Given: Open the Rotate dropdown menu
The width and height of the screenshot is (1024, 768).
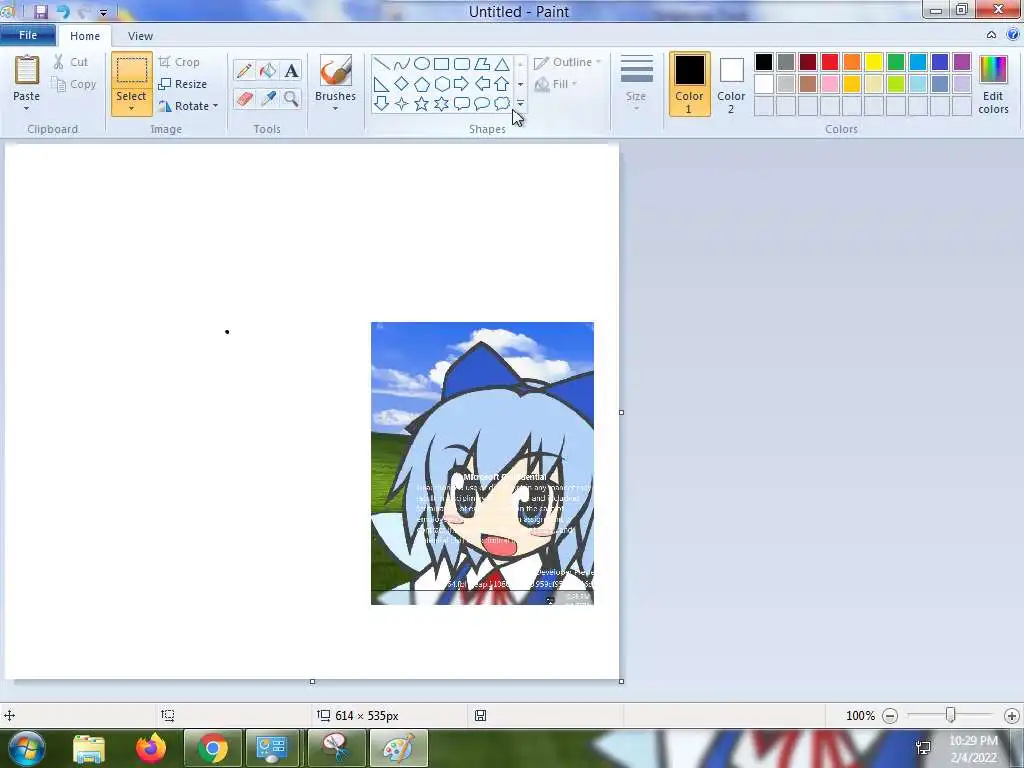Looking at the screenshot, I should 187,106.
